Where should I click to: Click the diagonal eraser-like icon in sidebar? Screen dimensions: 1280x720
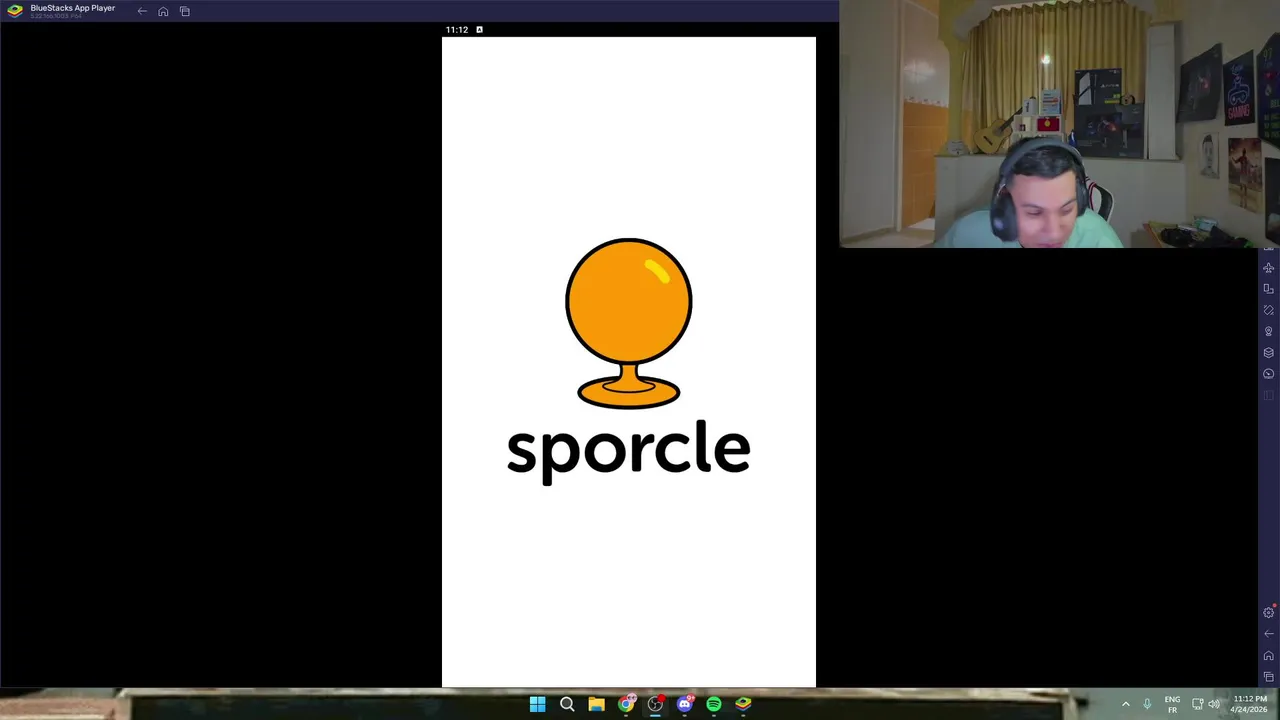[1268, 310]
